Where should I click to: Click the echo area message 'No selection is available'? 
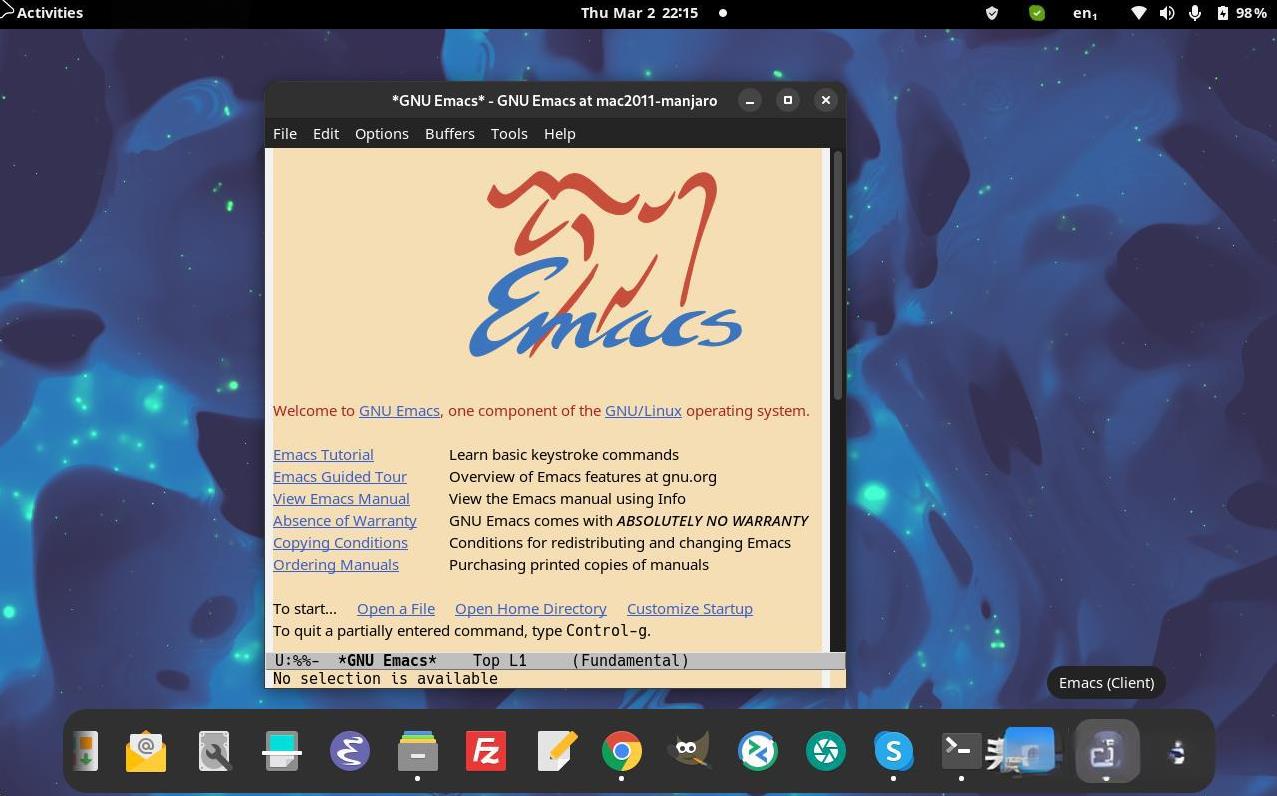pos(385,679)
